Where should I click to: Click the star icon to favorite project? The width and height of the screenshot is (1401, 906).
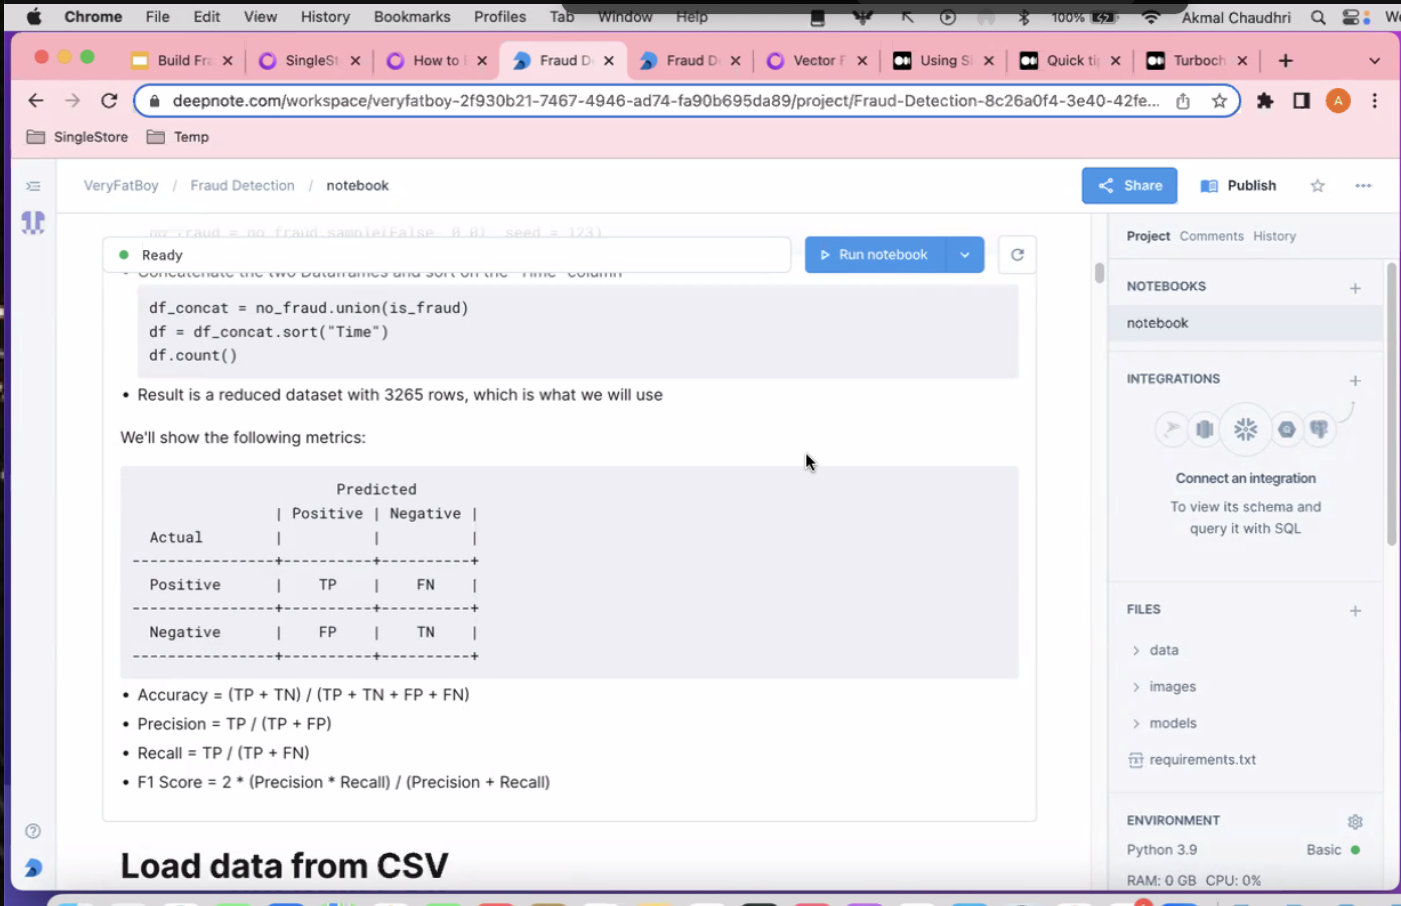point(1317,186)
